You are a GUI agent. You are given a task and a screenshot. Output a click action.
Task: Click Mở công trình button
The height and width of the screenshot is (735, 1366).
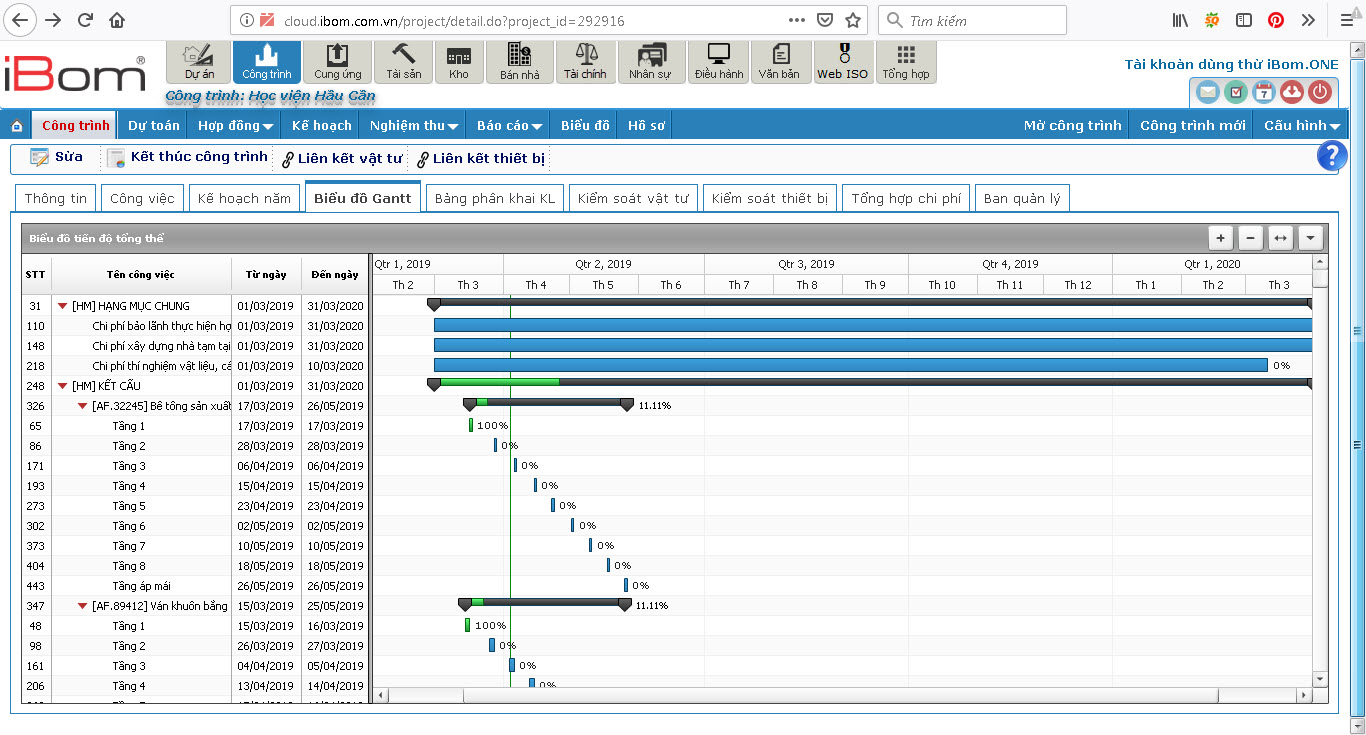[1072, 126]
